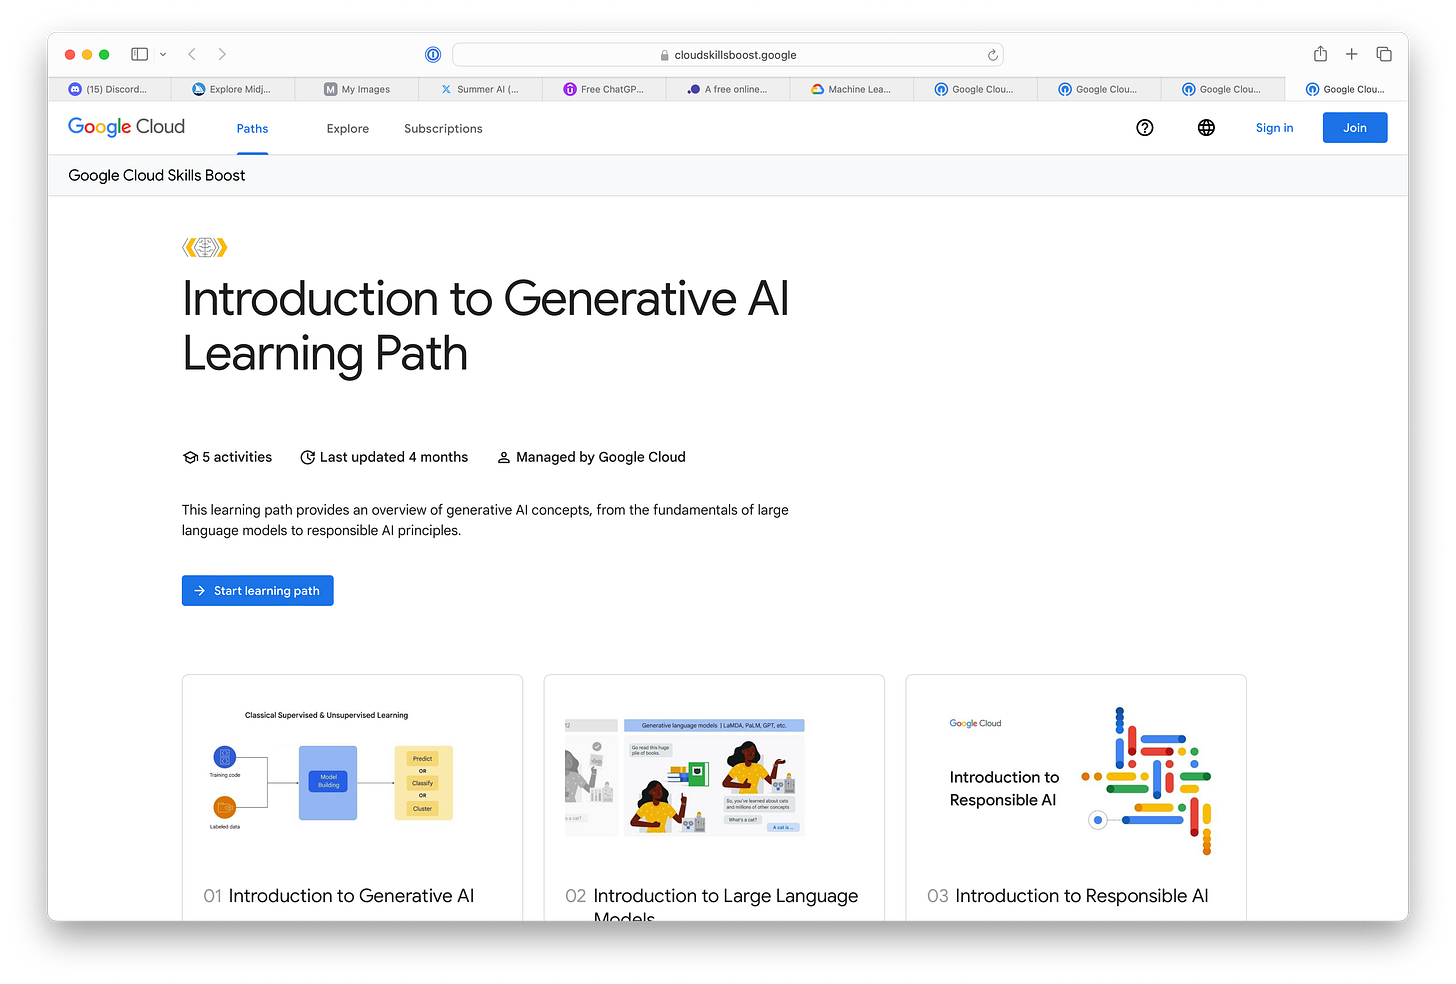
Task: Switch to the Free ChatGP... tab
Action: point(604,89)
